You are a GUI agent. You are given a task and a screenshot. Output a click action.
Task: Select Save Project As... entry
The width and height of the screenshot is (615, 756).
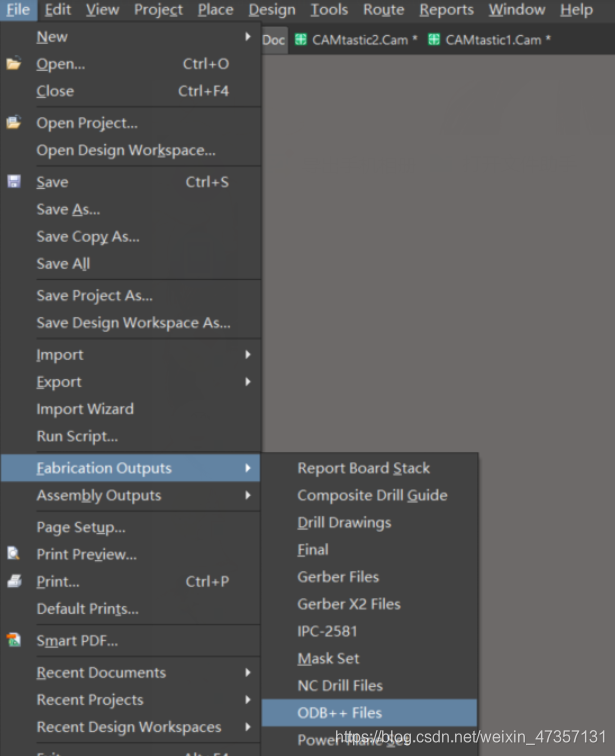pos(131,295)
